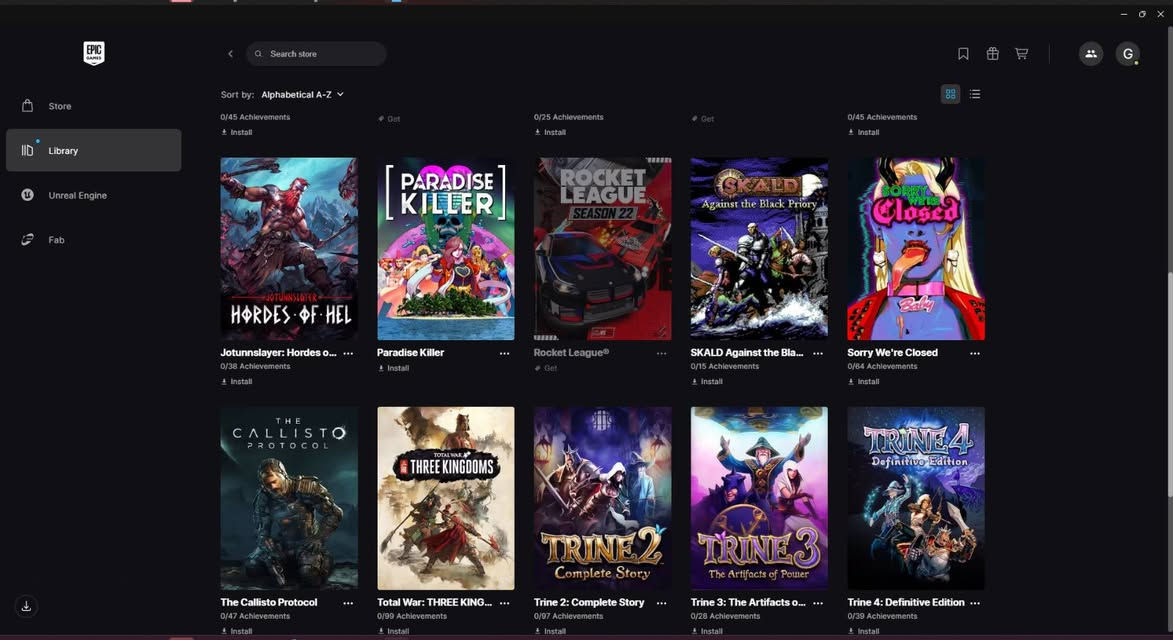Click Rocket League® title text
The width and height of the screenshot is (1173, 640).
click(572, 352)
